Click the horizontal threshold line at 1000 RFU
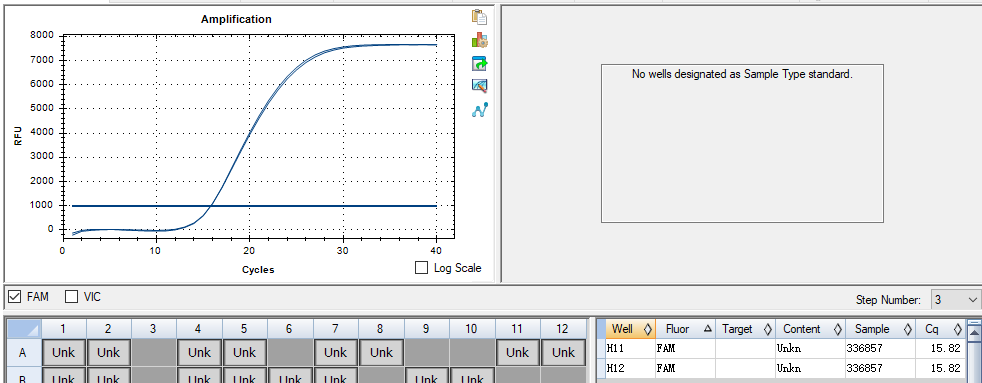This screenshot has width=982, height=383. [254, 205]
